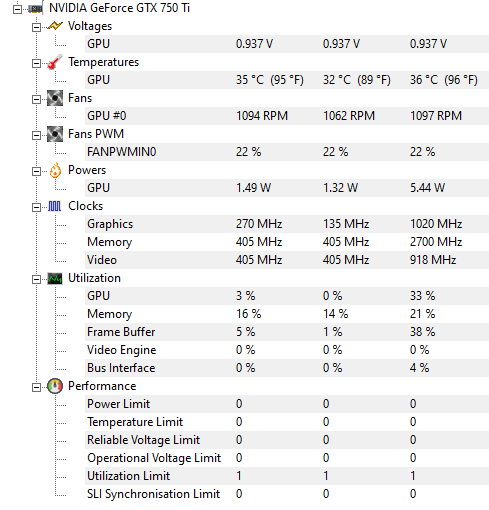This screenshot has height=510, width=489.
Task: Click the NVIDIA GeForce GTX 750 Ti card icon
Action: click(35, 8)
